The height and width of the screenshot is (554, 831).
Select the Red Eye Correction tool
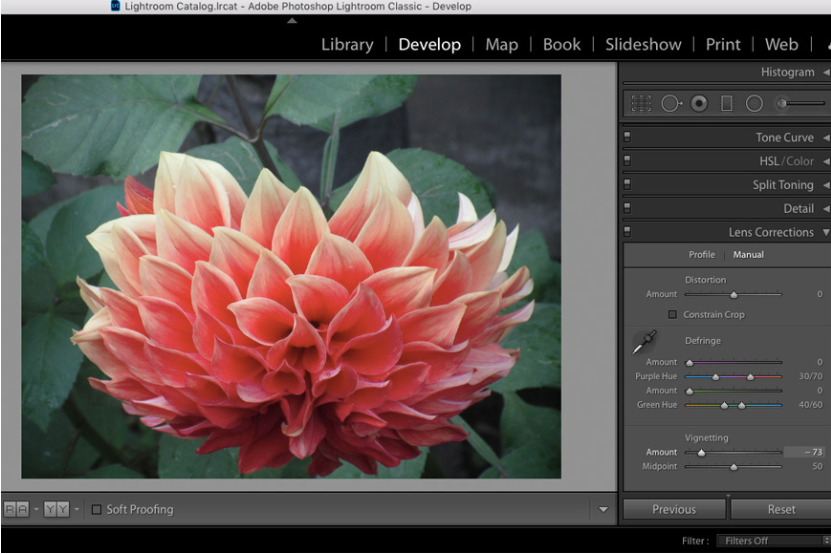click(x=699, y=103)
